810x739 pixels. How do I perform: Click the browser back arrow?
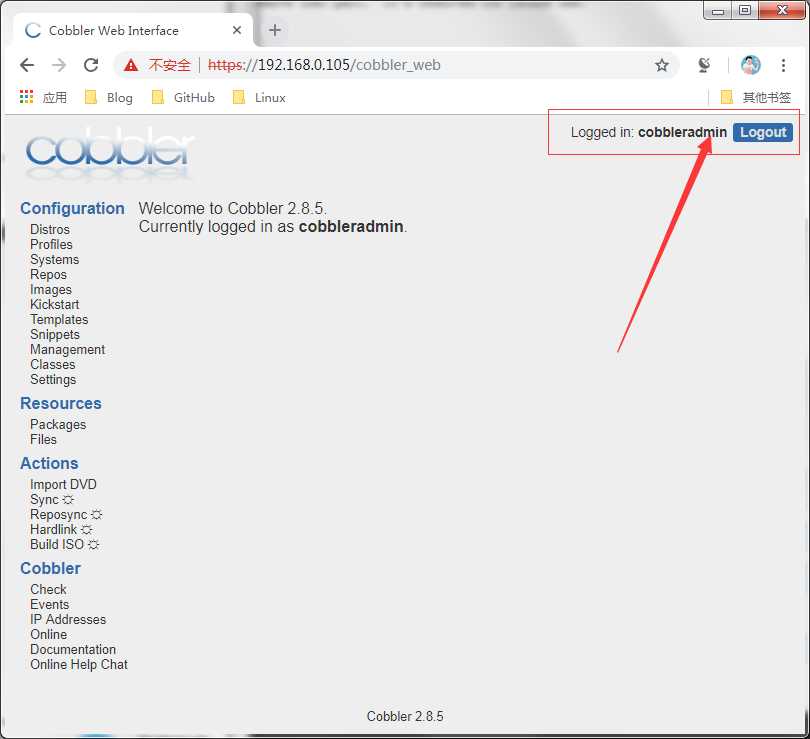pos(27,65)
